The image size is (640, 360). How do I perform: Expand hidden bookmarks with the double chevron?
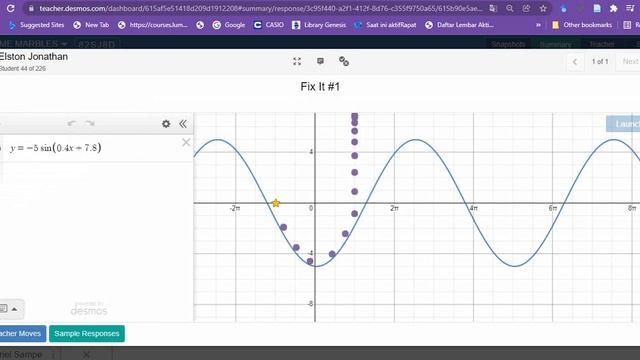[x=538, y=25]
